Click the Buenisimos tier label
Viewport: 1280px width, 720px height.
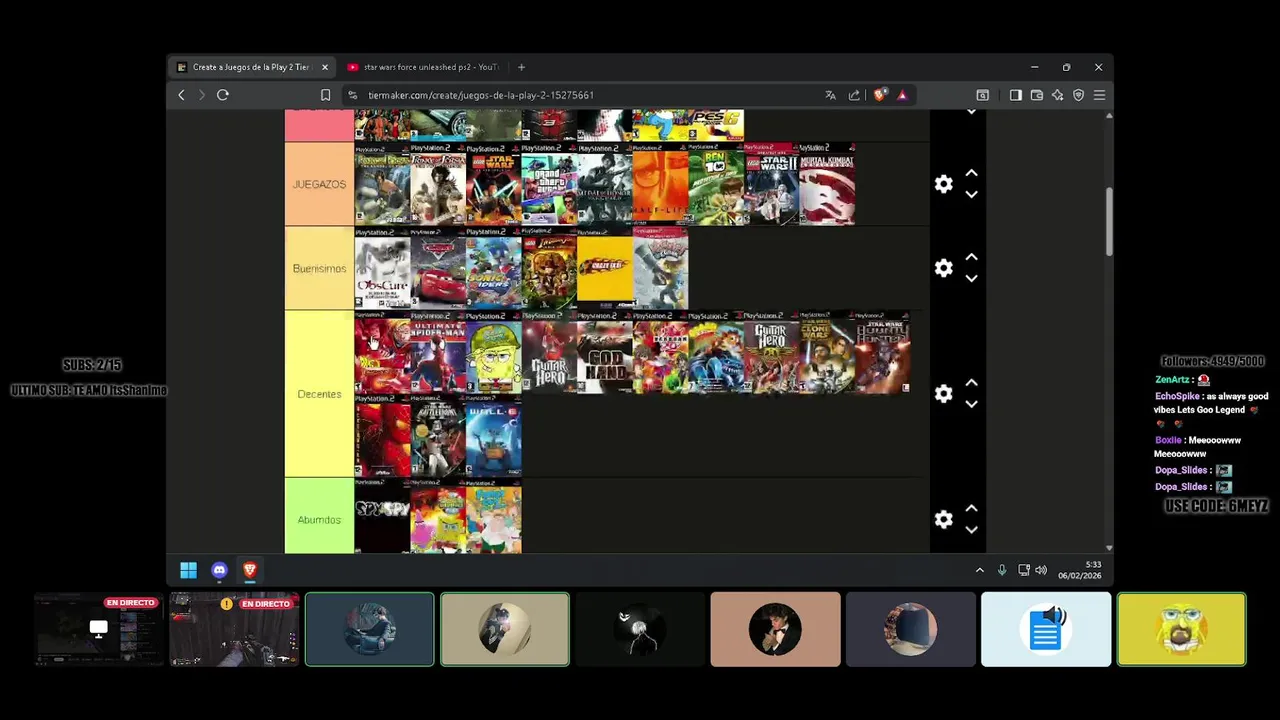tap(319, 269)
